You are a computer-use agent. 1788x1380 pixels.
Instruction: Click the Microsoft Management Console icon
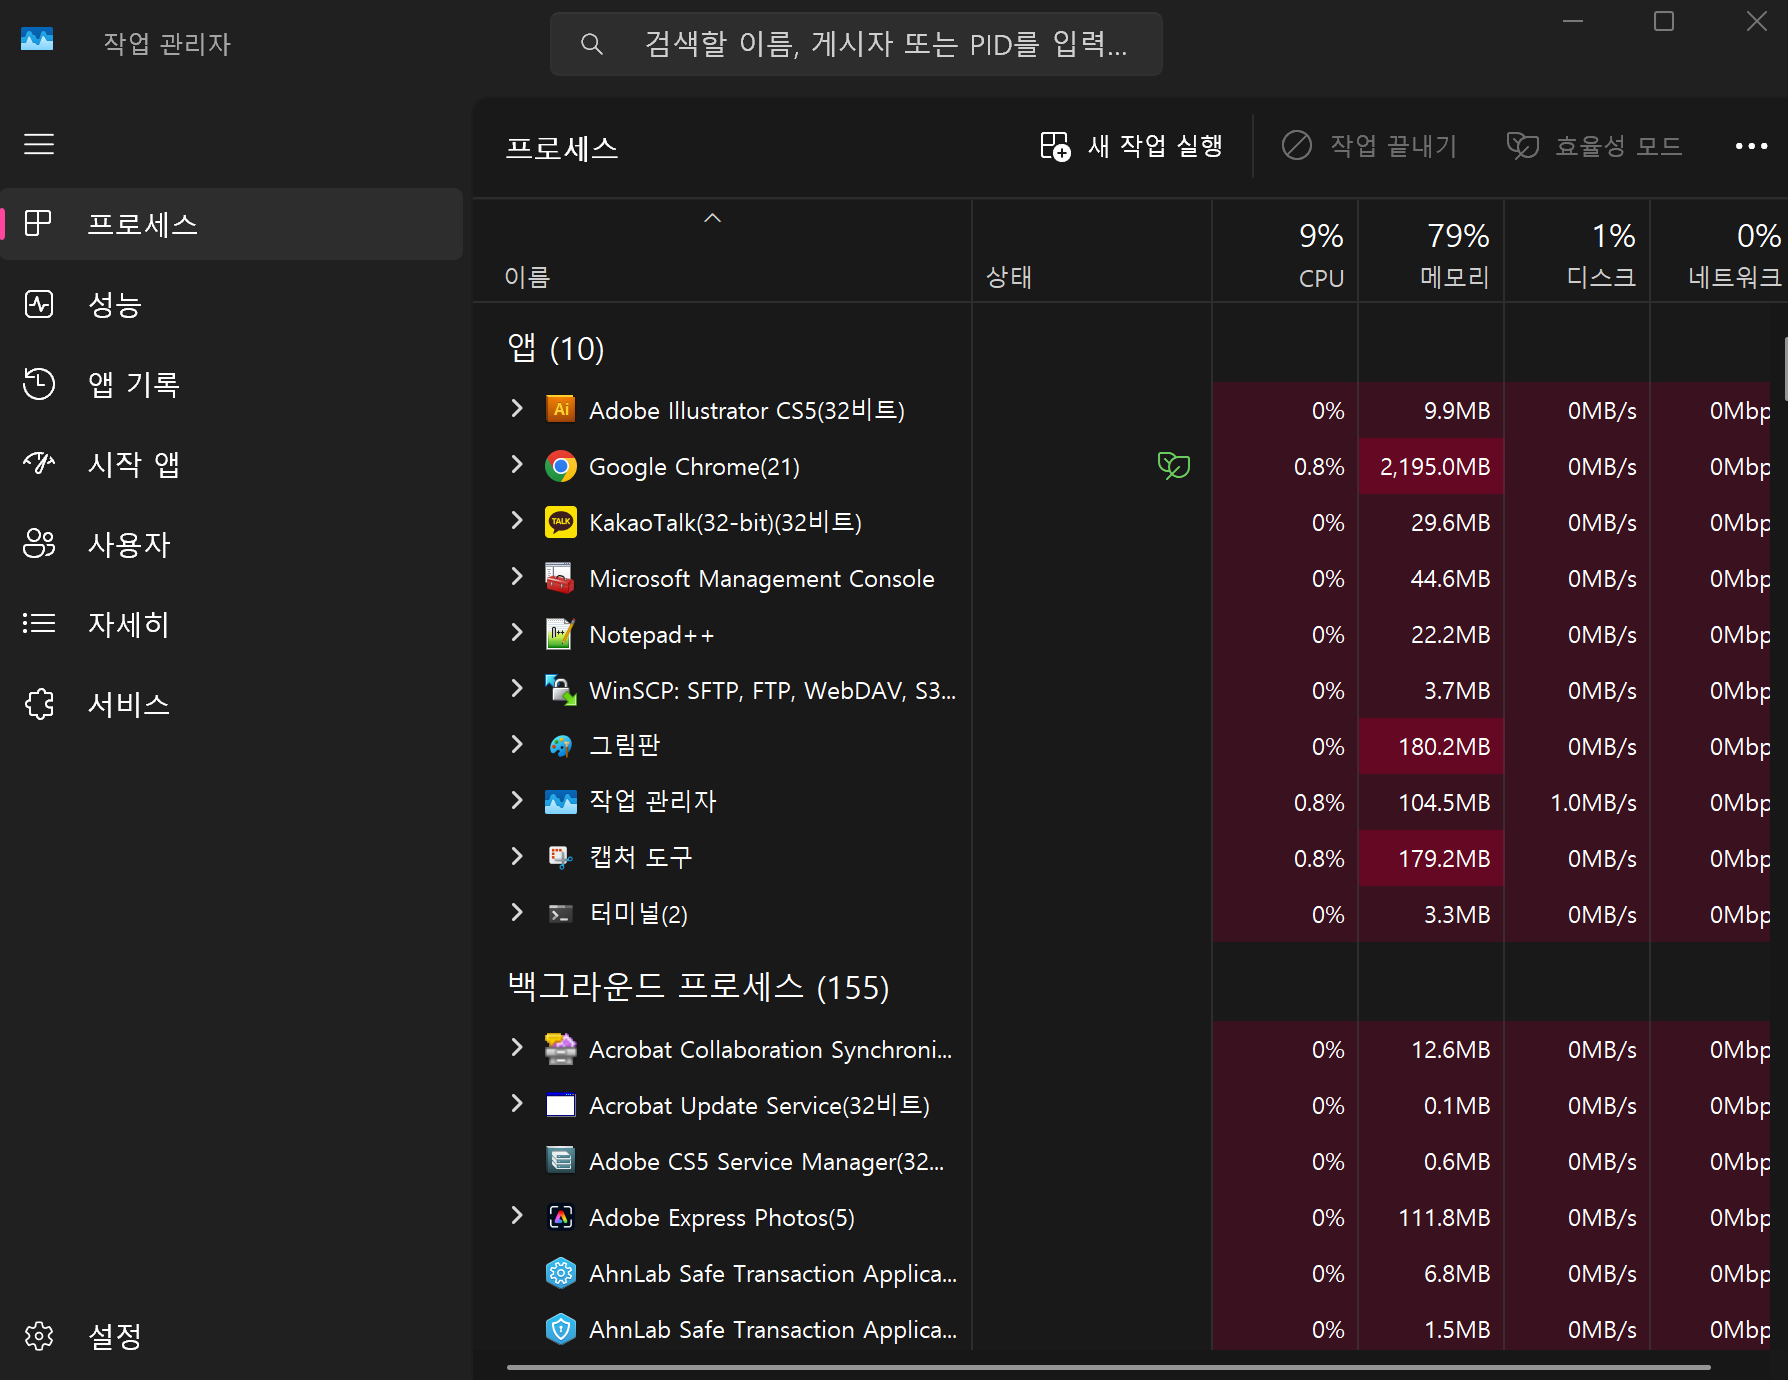point(560,578)
